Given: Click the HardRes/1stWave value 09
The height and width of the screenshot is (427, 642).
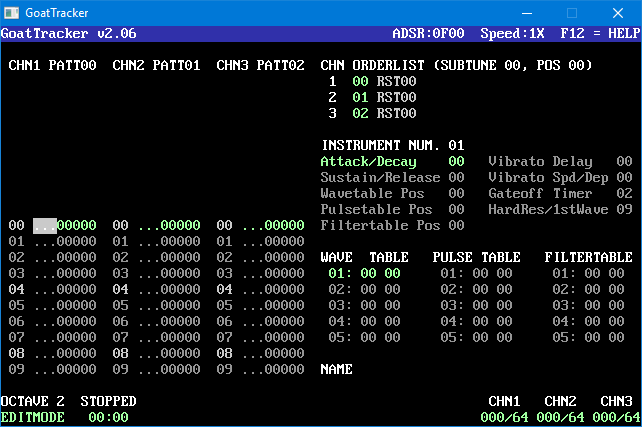Looking at the screenshot, I should pos(624,209).
